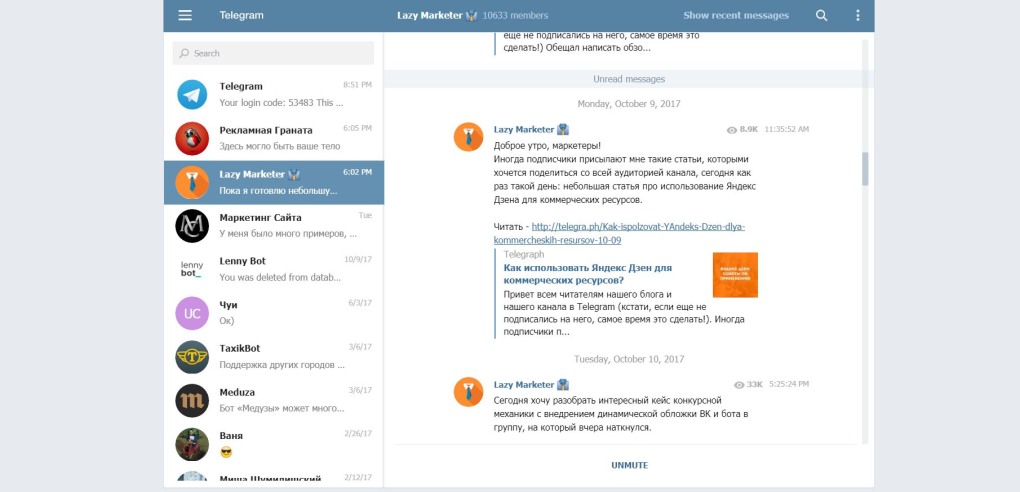This screenshot has width=1020, height=492.
Task: Click Миша Шумилинский chat name
Action: 270,478
